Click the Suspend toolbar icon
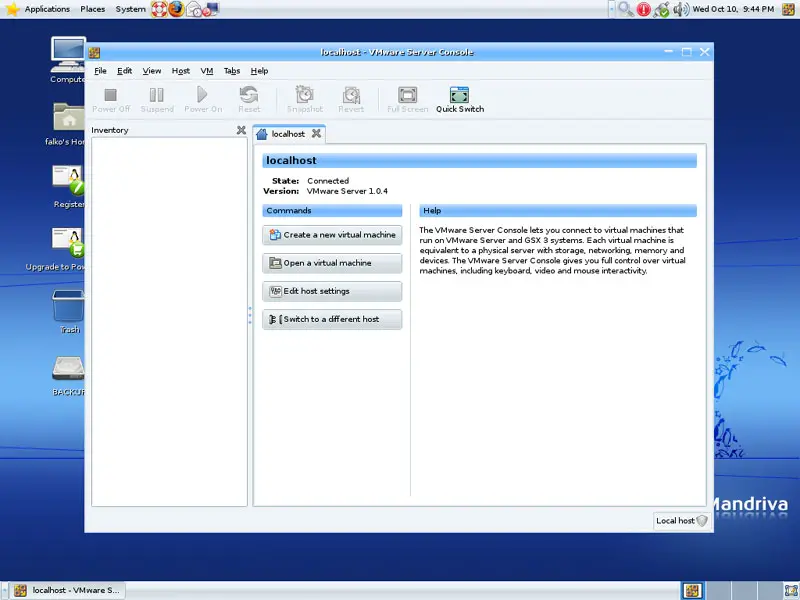The height and width of the screenshot is (600, 800). (x=156, y=98)
